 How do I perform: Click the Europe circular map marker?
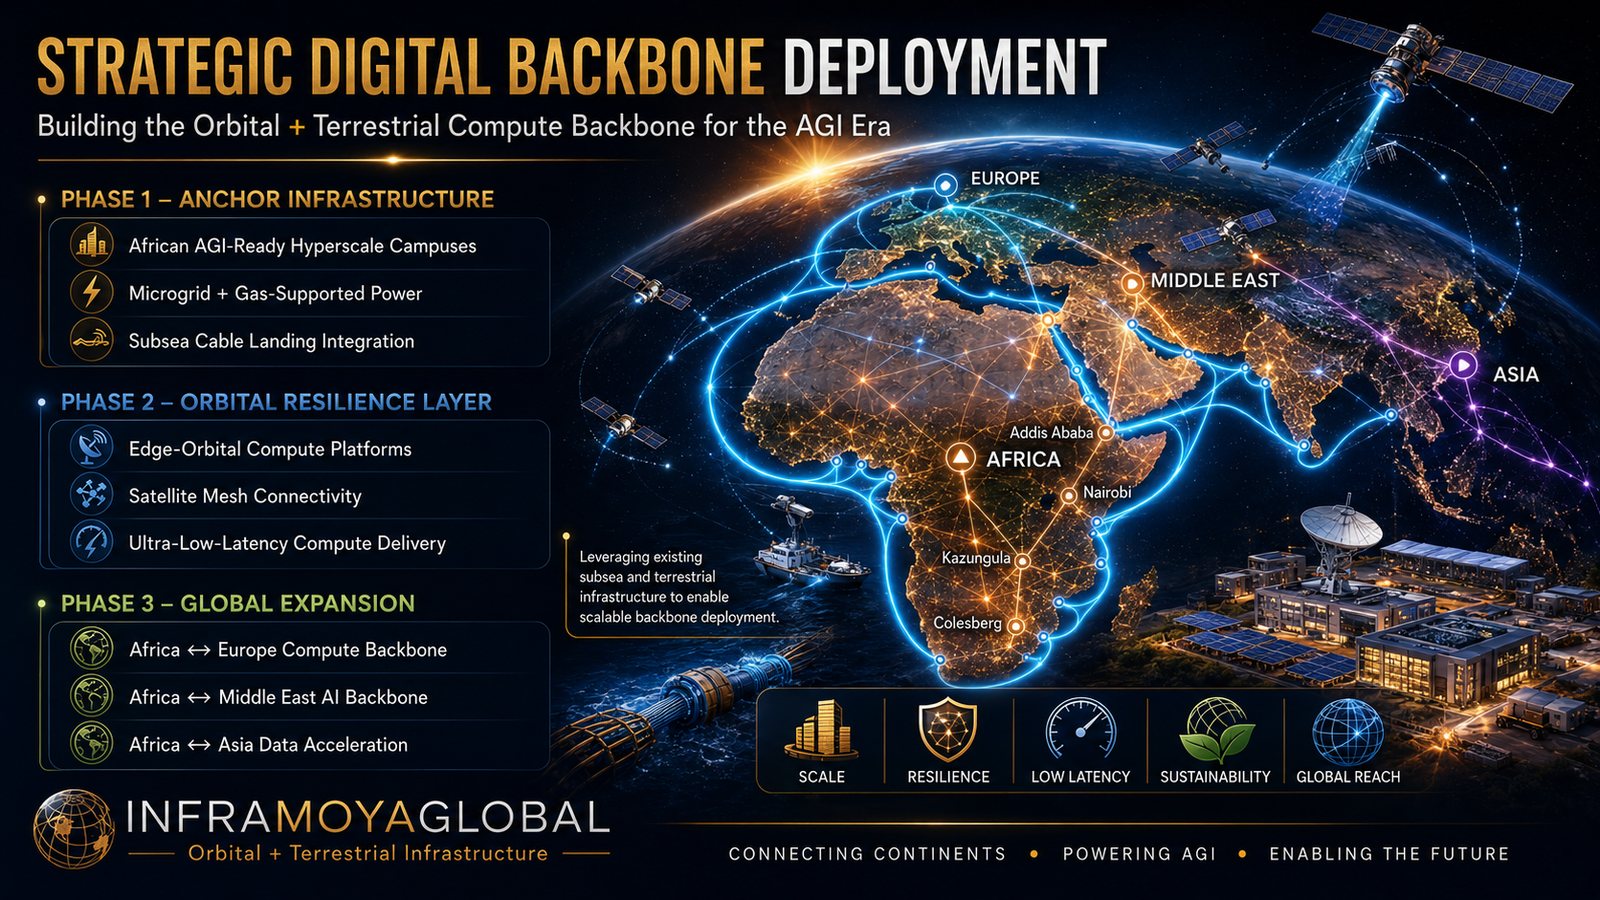point(945,185)
